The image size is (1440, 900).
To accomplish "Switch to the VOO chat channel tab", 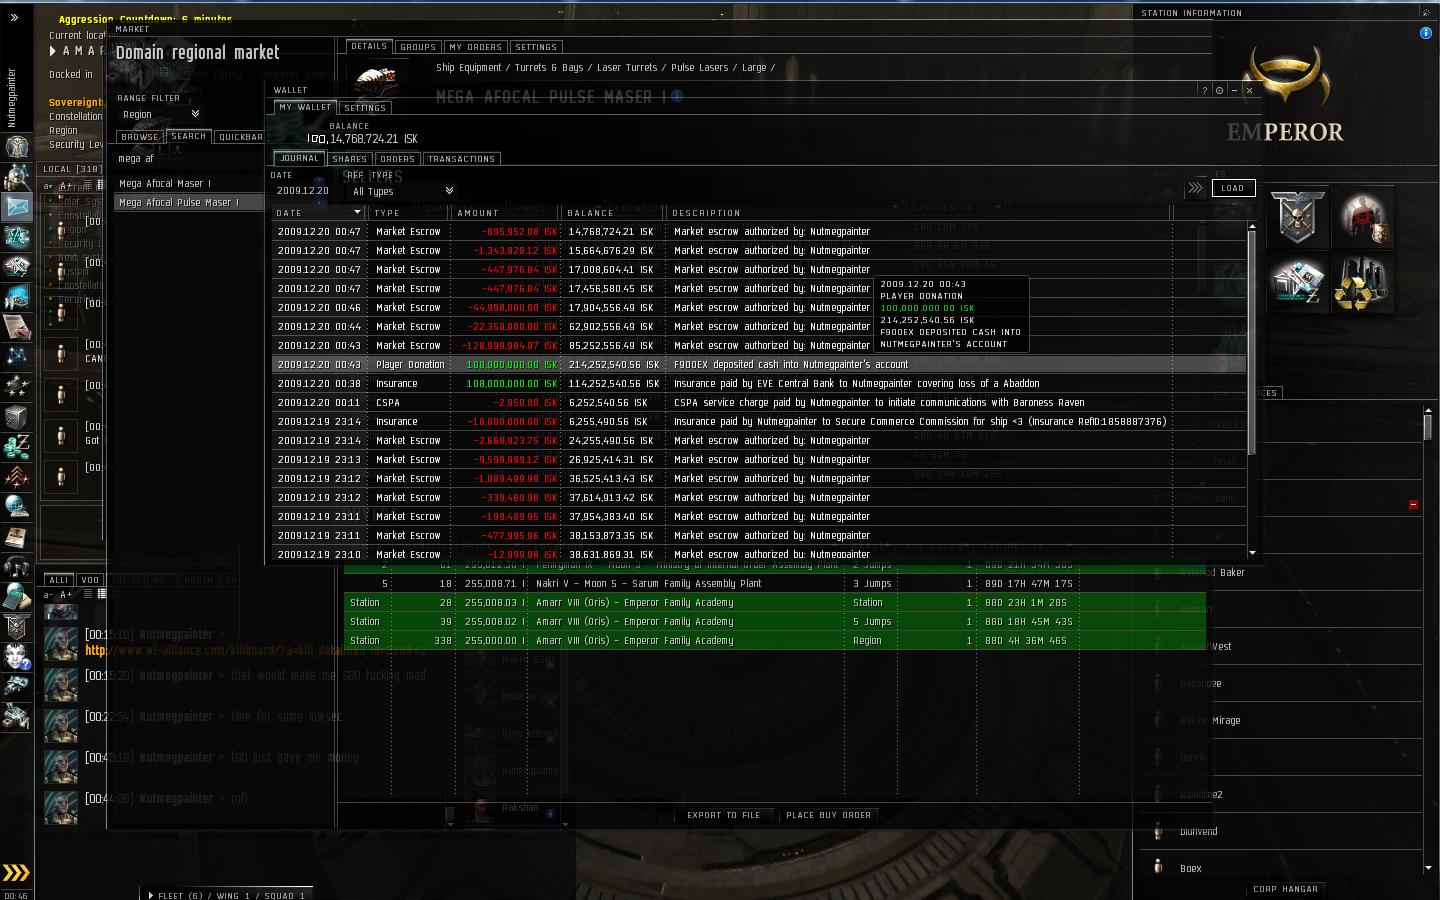I will pyautogui.click(x=90, y=580).
